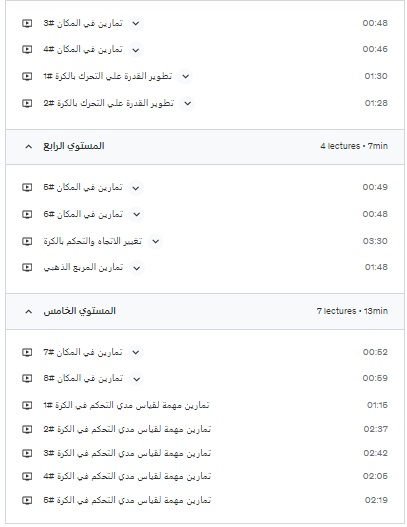Click video icon beside تمارين في المكان #3
This screenshot has height=527, width=407.
27,23
